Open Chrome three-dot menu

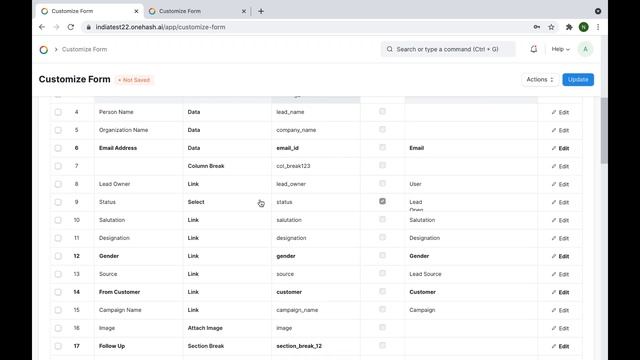[598, 27]
